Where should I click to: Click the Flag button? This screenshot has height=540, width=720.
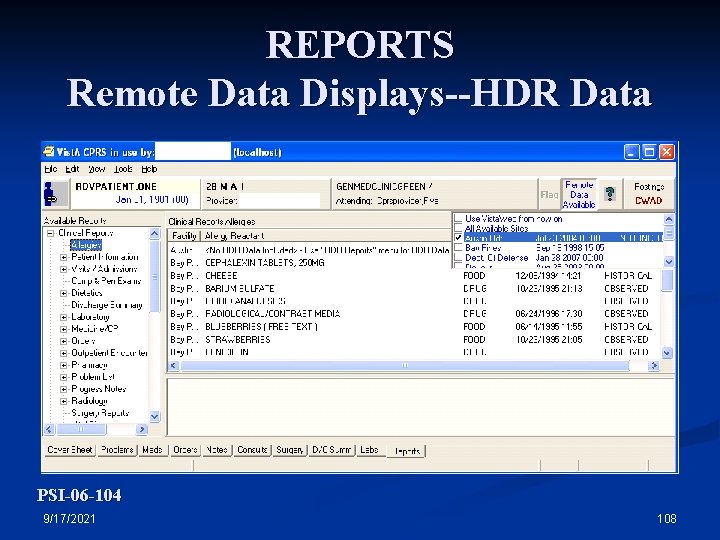click(x=549, y=194)
